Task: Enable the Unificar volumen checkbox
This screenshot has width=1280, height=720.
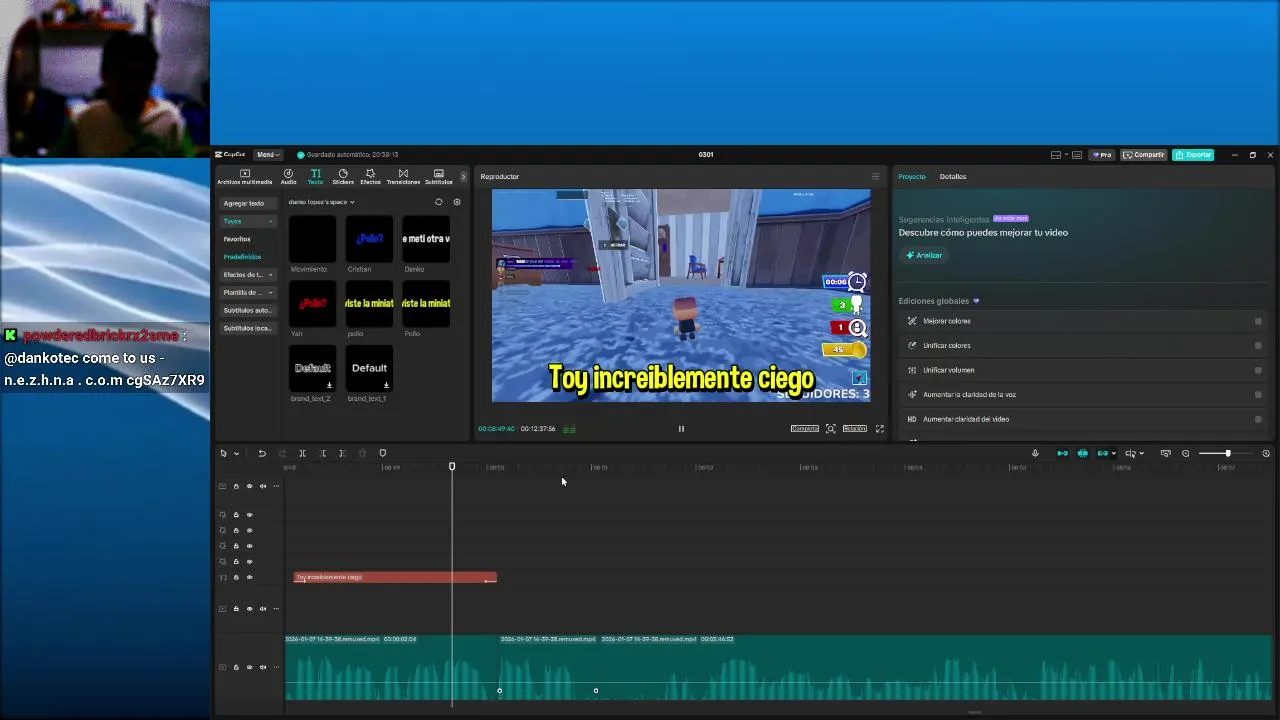Action: click(1258, 370)
